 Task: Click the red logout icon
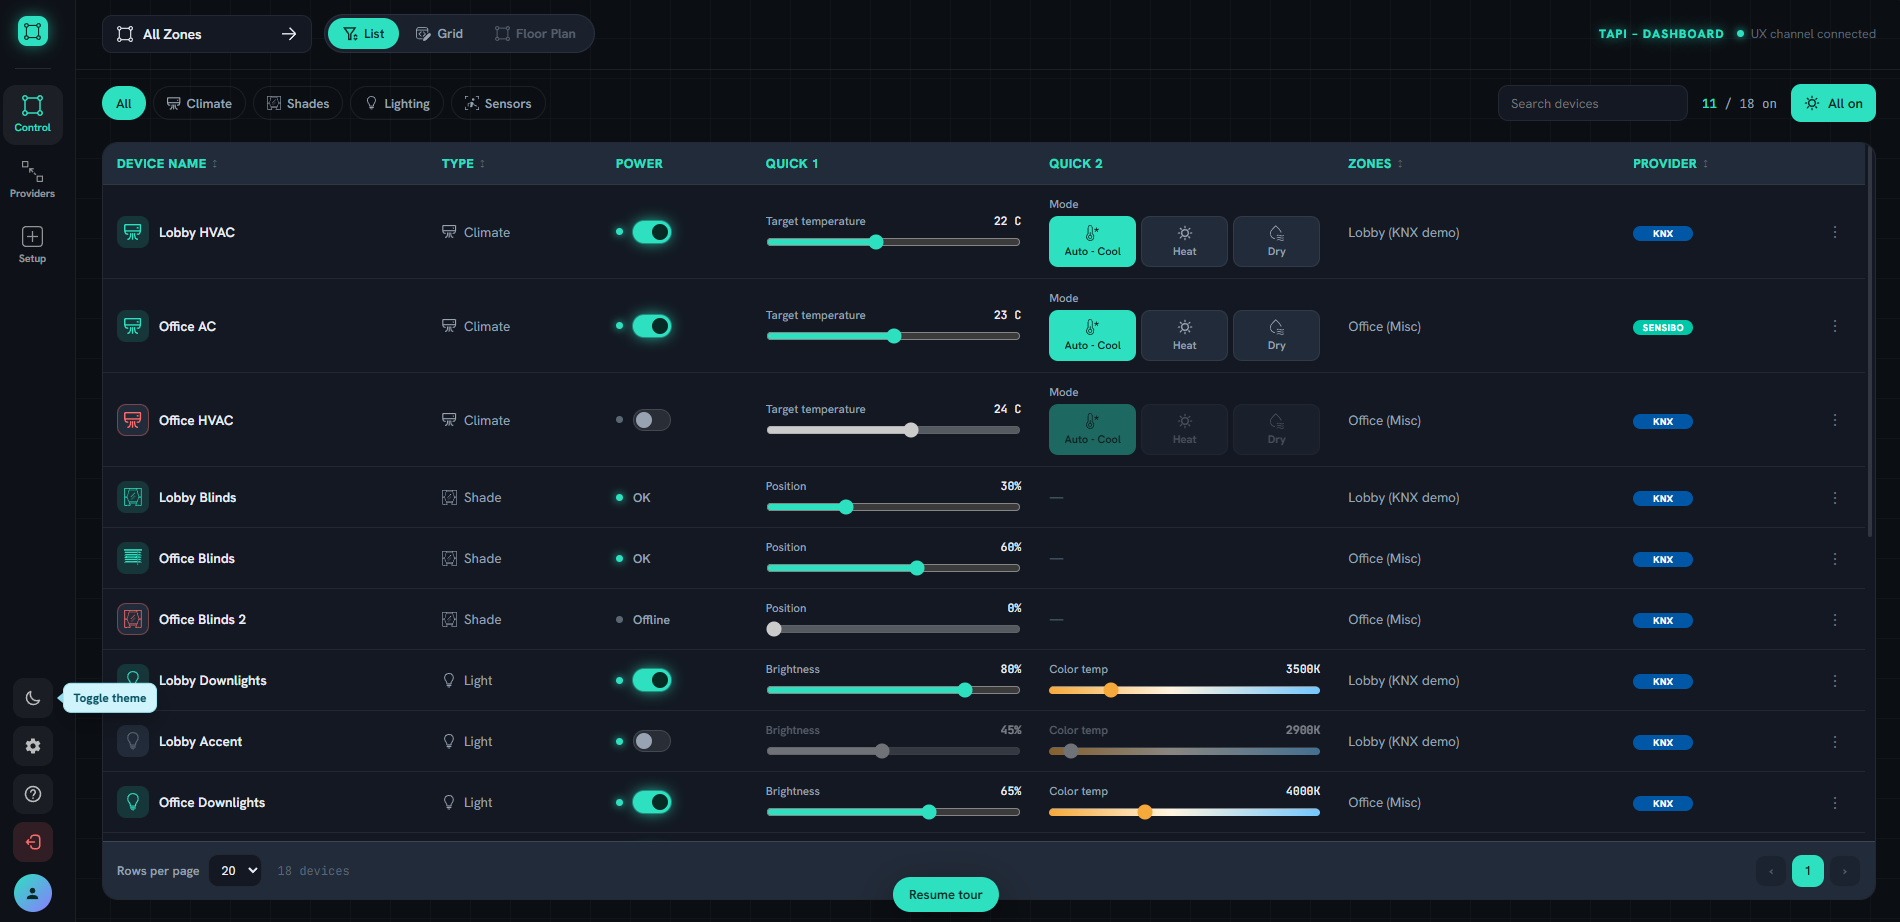[x=33, y=842]
